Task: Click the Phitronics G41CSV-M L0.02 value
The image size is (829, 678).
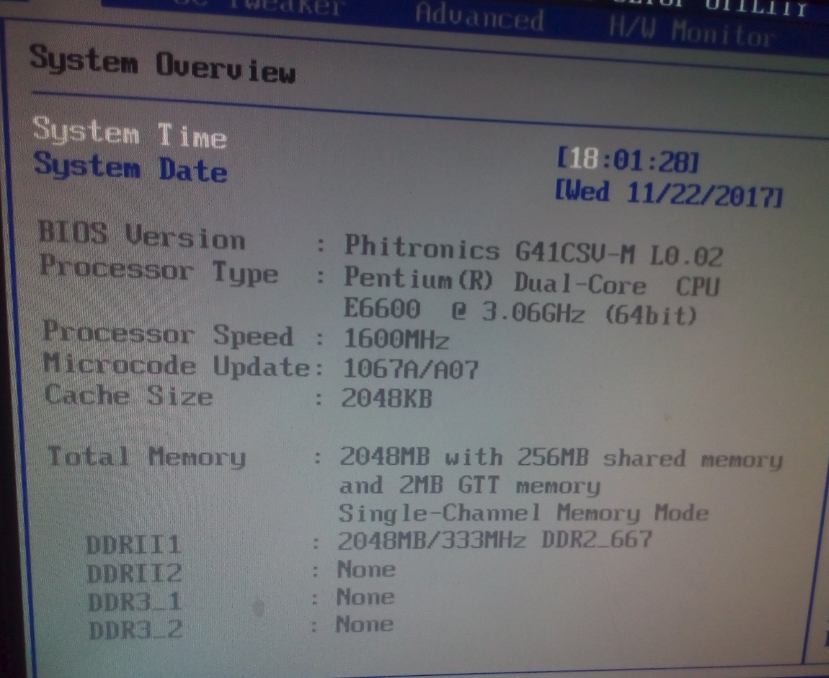Action: point(533,250)
